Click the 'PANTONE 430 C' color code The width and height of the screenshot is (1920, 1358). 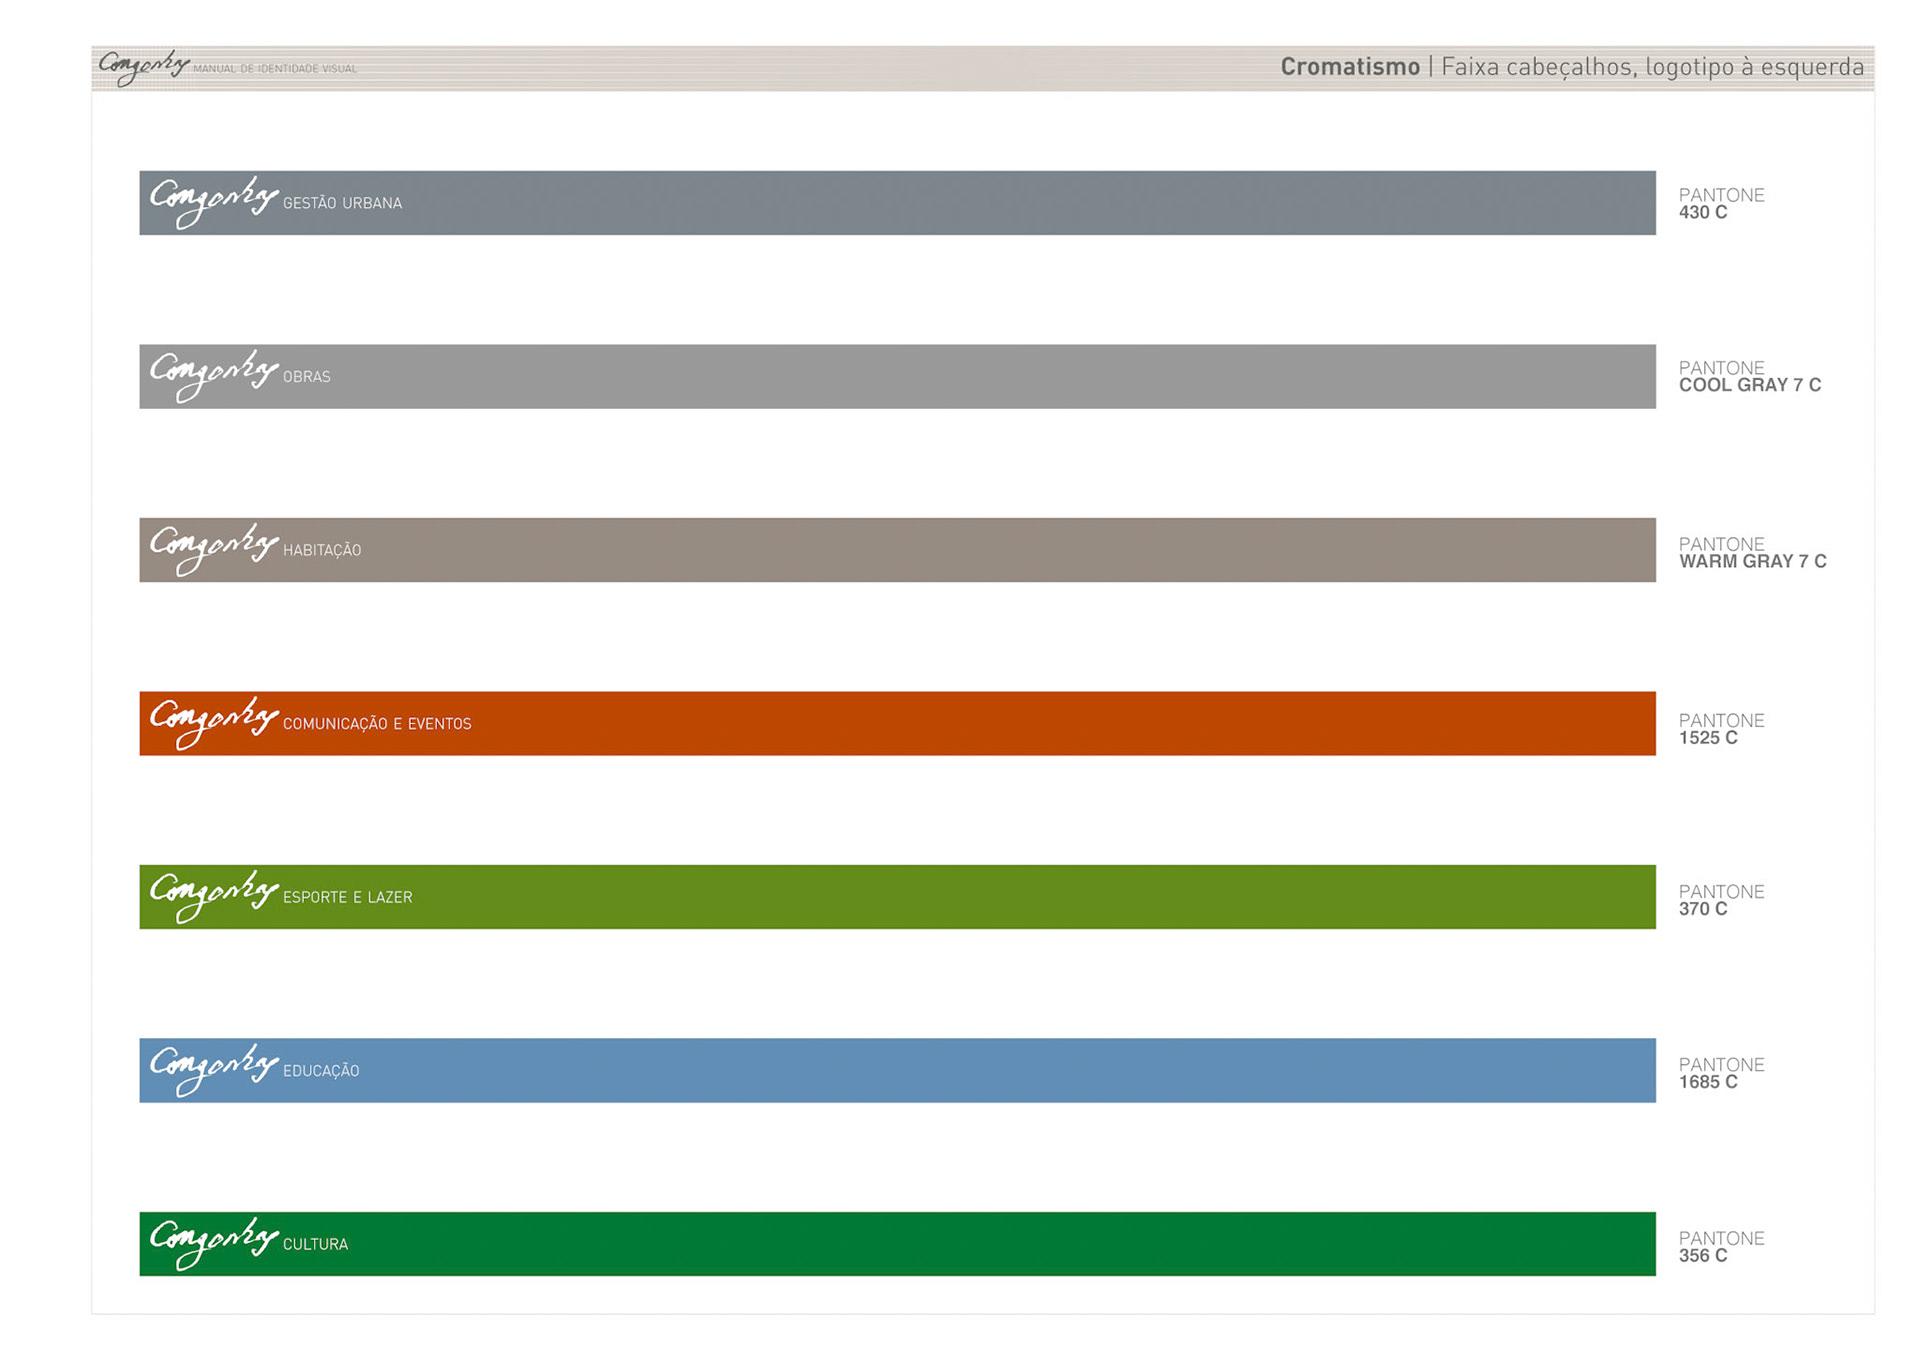(1721, 203)
